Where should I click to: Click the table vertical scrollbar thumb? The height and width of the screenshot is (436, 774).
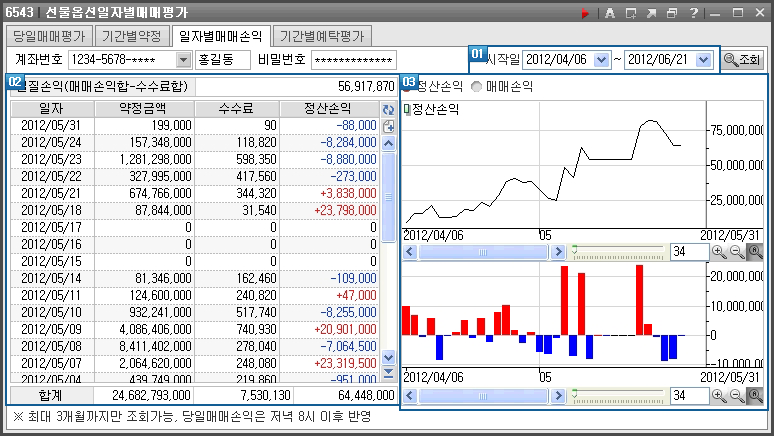click(388, 198)
